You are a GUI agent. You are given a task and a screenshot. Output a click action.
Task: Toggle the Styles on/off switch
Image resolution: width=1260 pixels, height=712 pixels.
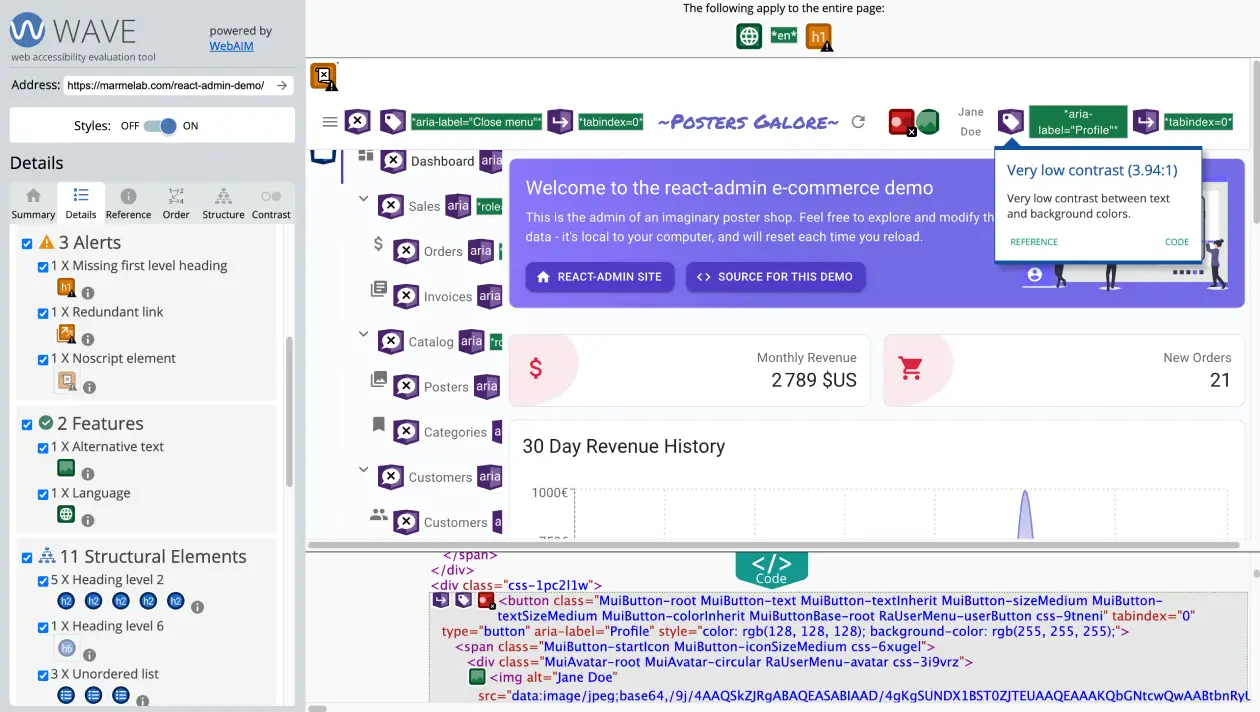point(160,126)
